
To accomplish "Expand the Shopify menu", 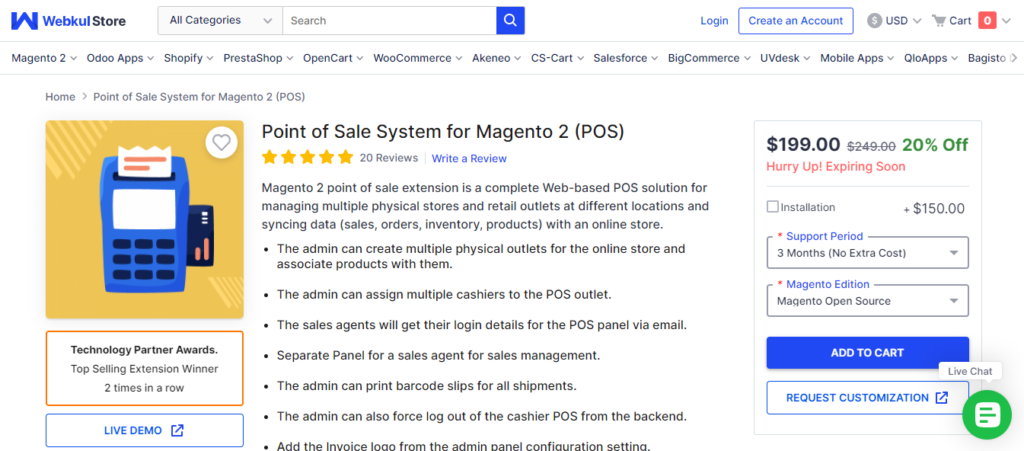I will (x=189, y=58).
